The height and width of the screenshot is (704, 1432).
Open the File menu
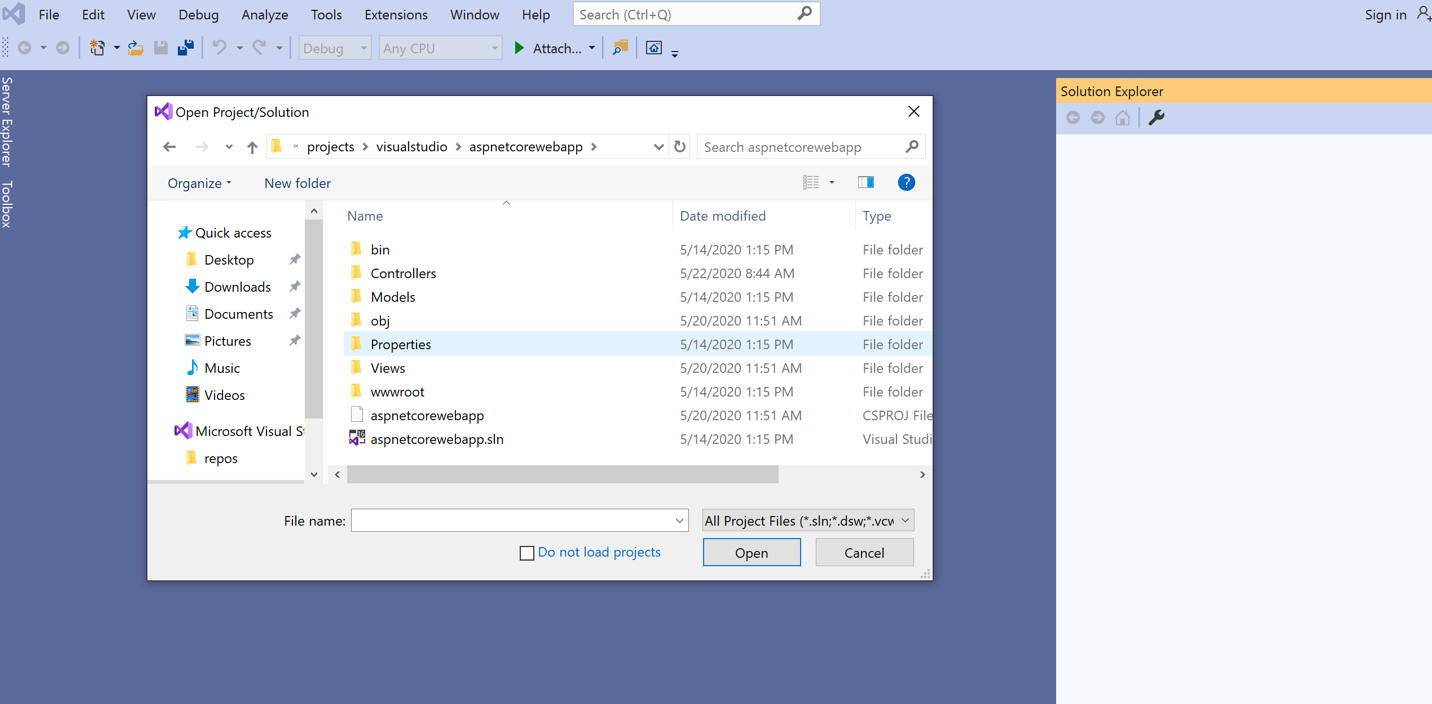(x=48, y=14)
